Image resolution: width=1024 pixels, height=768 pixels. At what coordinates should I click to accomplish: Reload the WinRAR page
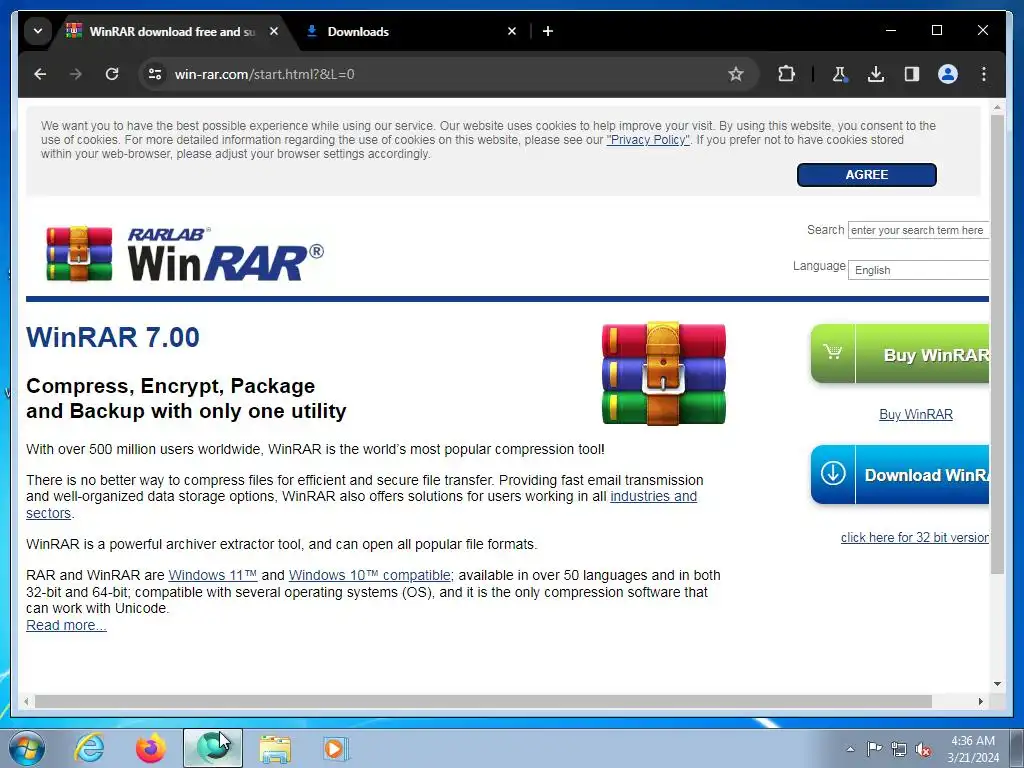tap(112, 74)
